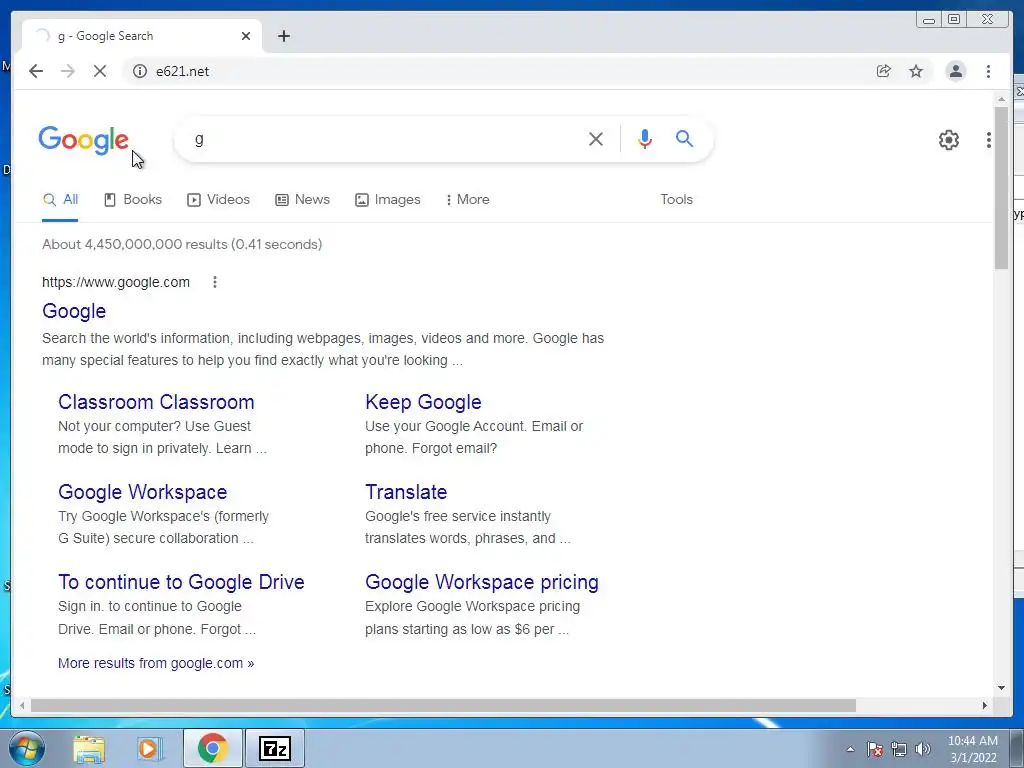Open the taskbar clock 10:44 AM
1024x768 pixels.
[972, 749]
